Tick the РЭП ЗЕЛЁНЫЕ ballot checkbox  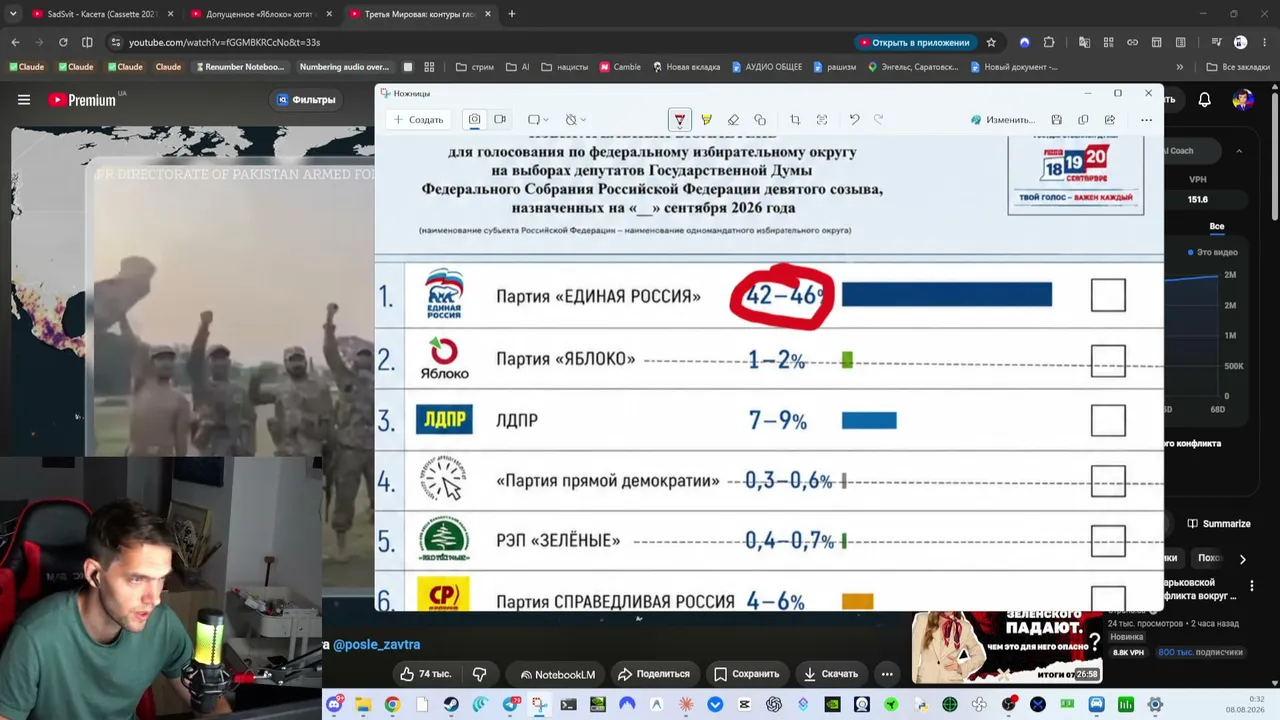click(1108, 541)
